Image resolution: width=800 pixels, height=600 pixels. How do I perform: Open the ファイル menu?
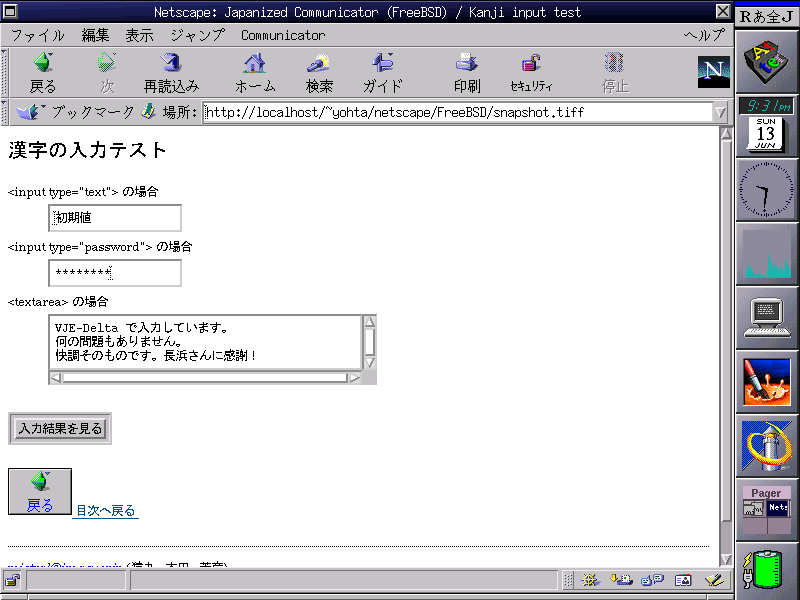pyautogui.click(x=37, y=35)
